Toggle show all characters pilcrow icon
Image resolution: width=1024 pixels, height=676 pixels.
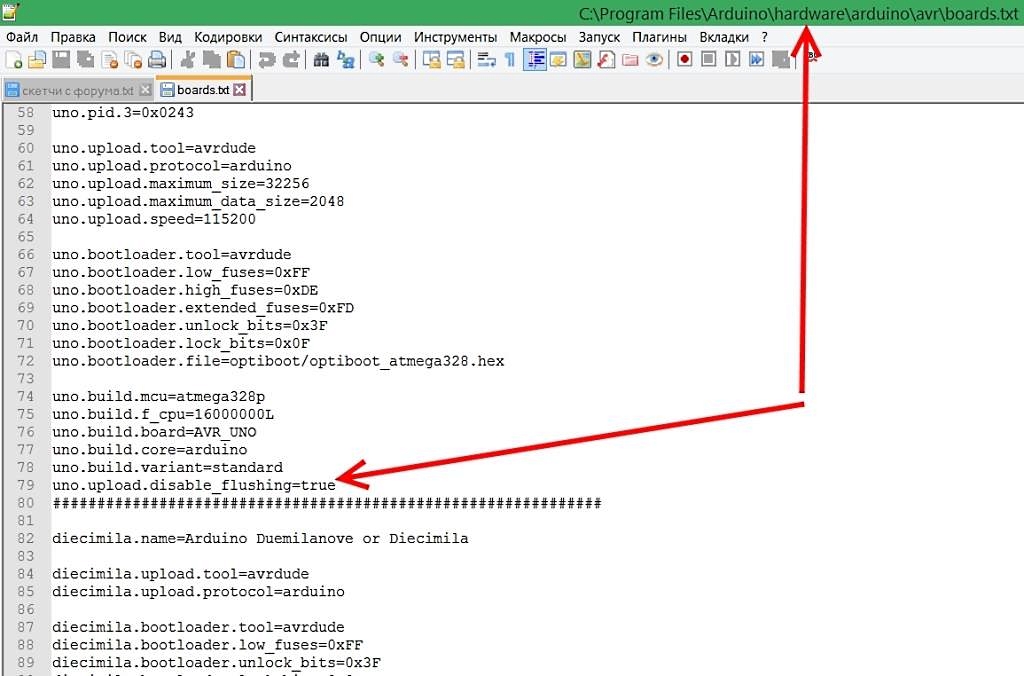[x=510, y=60]
